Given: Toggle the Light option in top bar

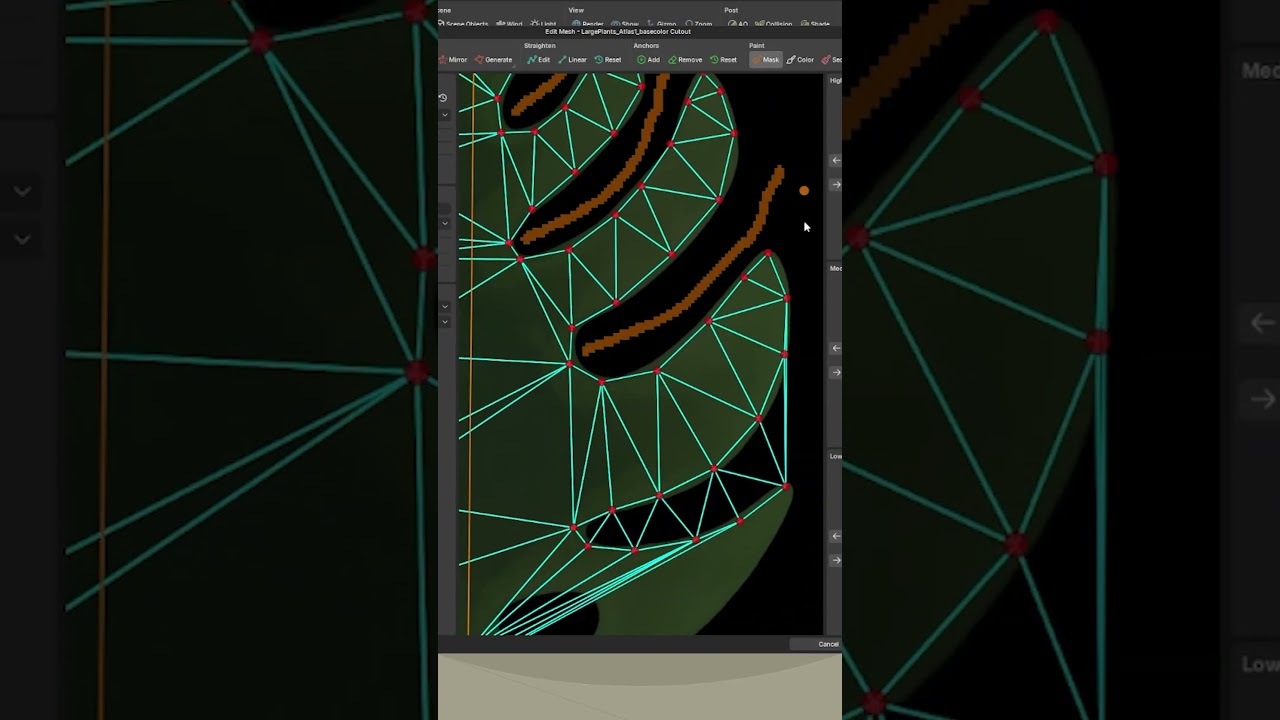Looking at the screenshot, I should point(543,24).
